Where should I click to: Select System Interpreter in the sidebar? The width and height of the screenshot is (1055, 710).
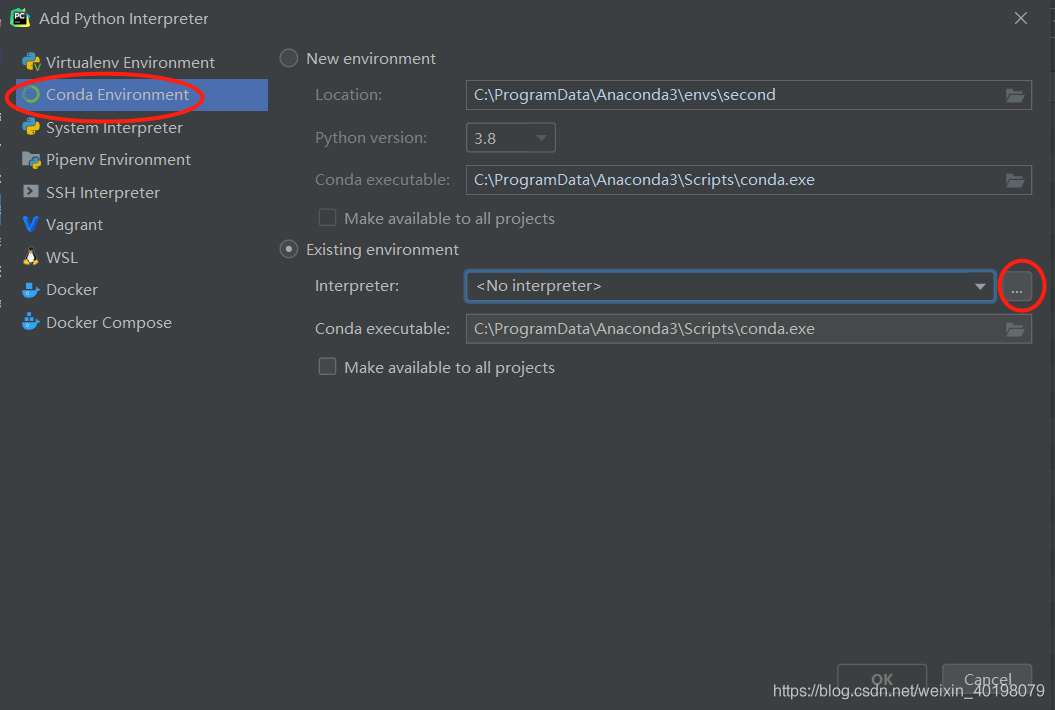pos(141,127)
